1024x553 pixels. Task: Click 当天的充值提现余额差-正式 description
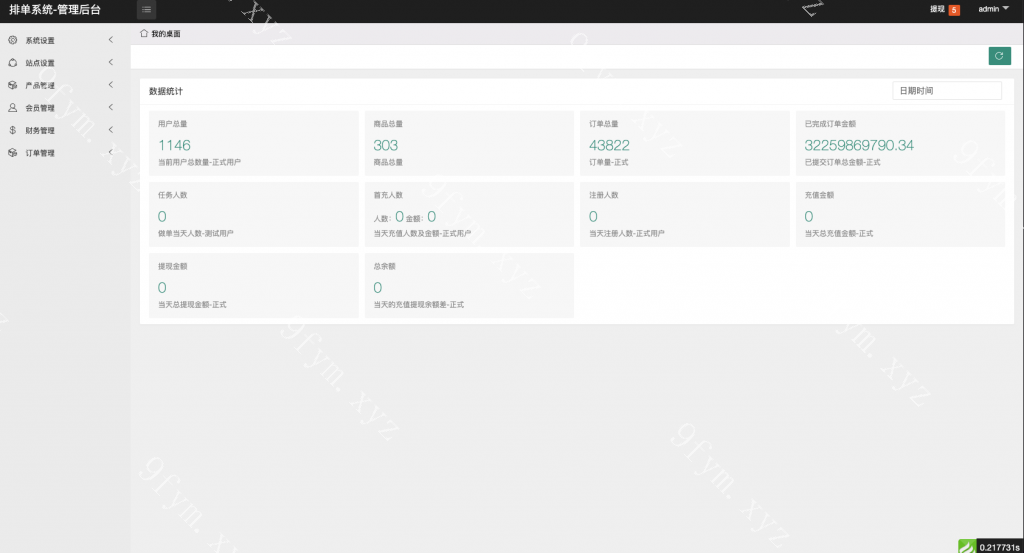click(x=419, y=304)
